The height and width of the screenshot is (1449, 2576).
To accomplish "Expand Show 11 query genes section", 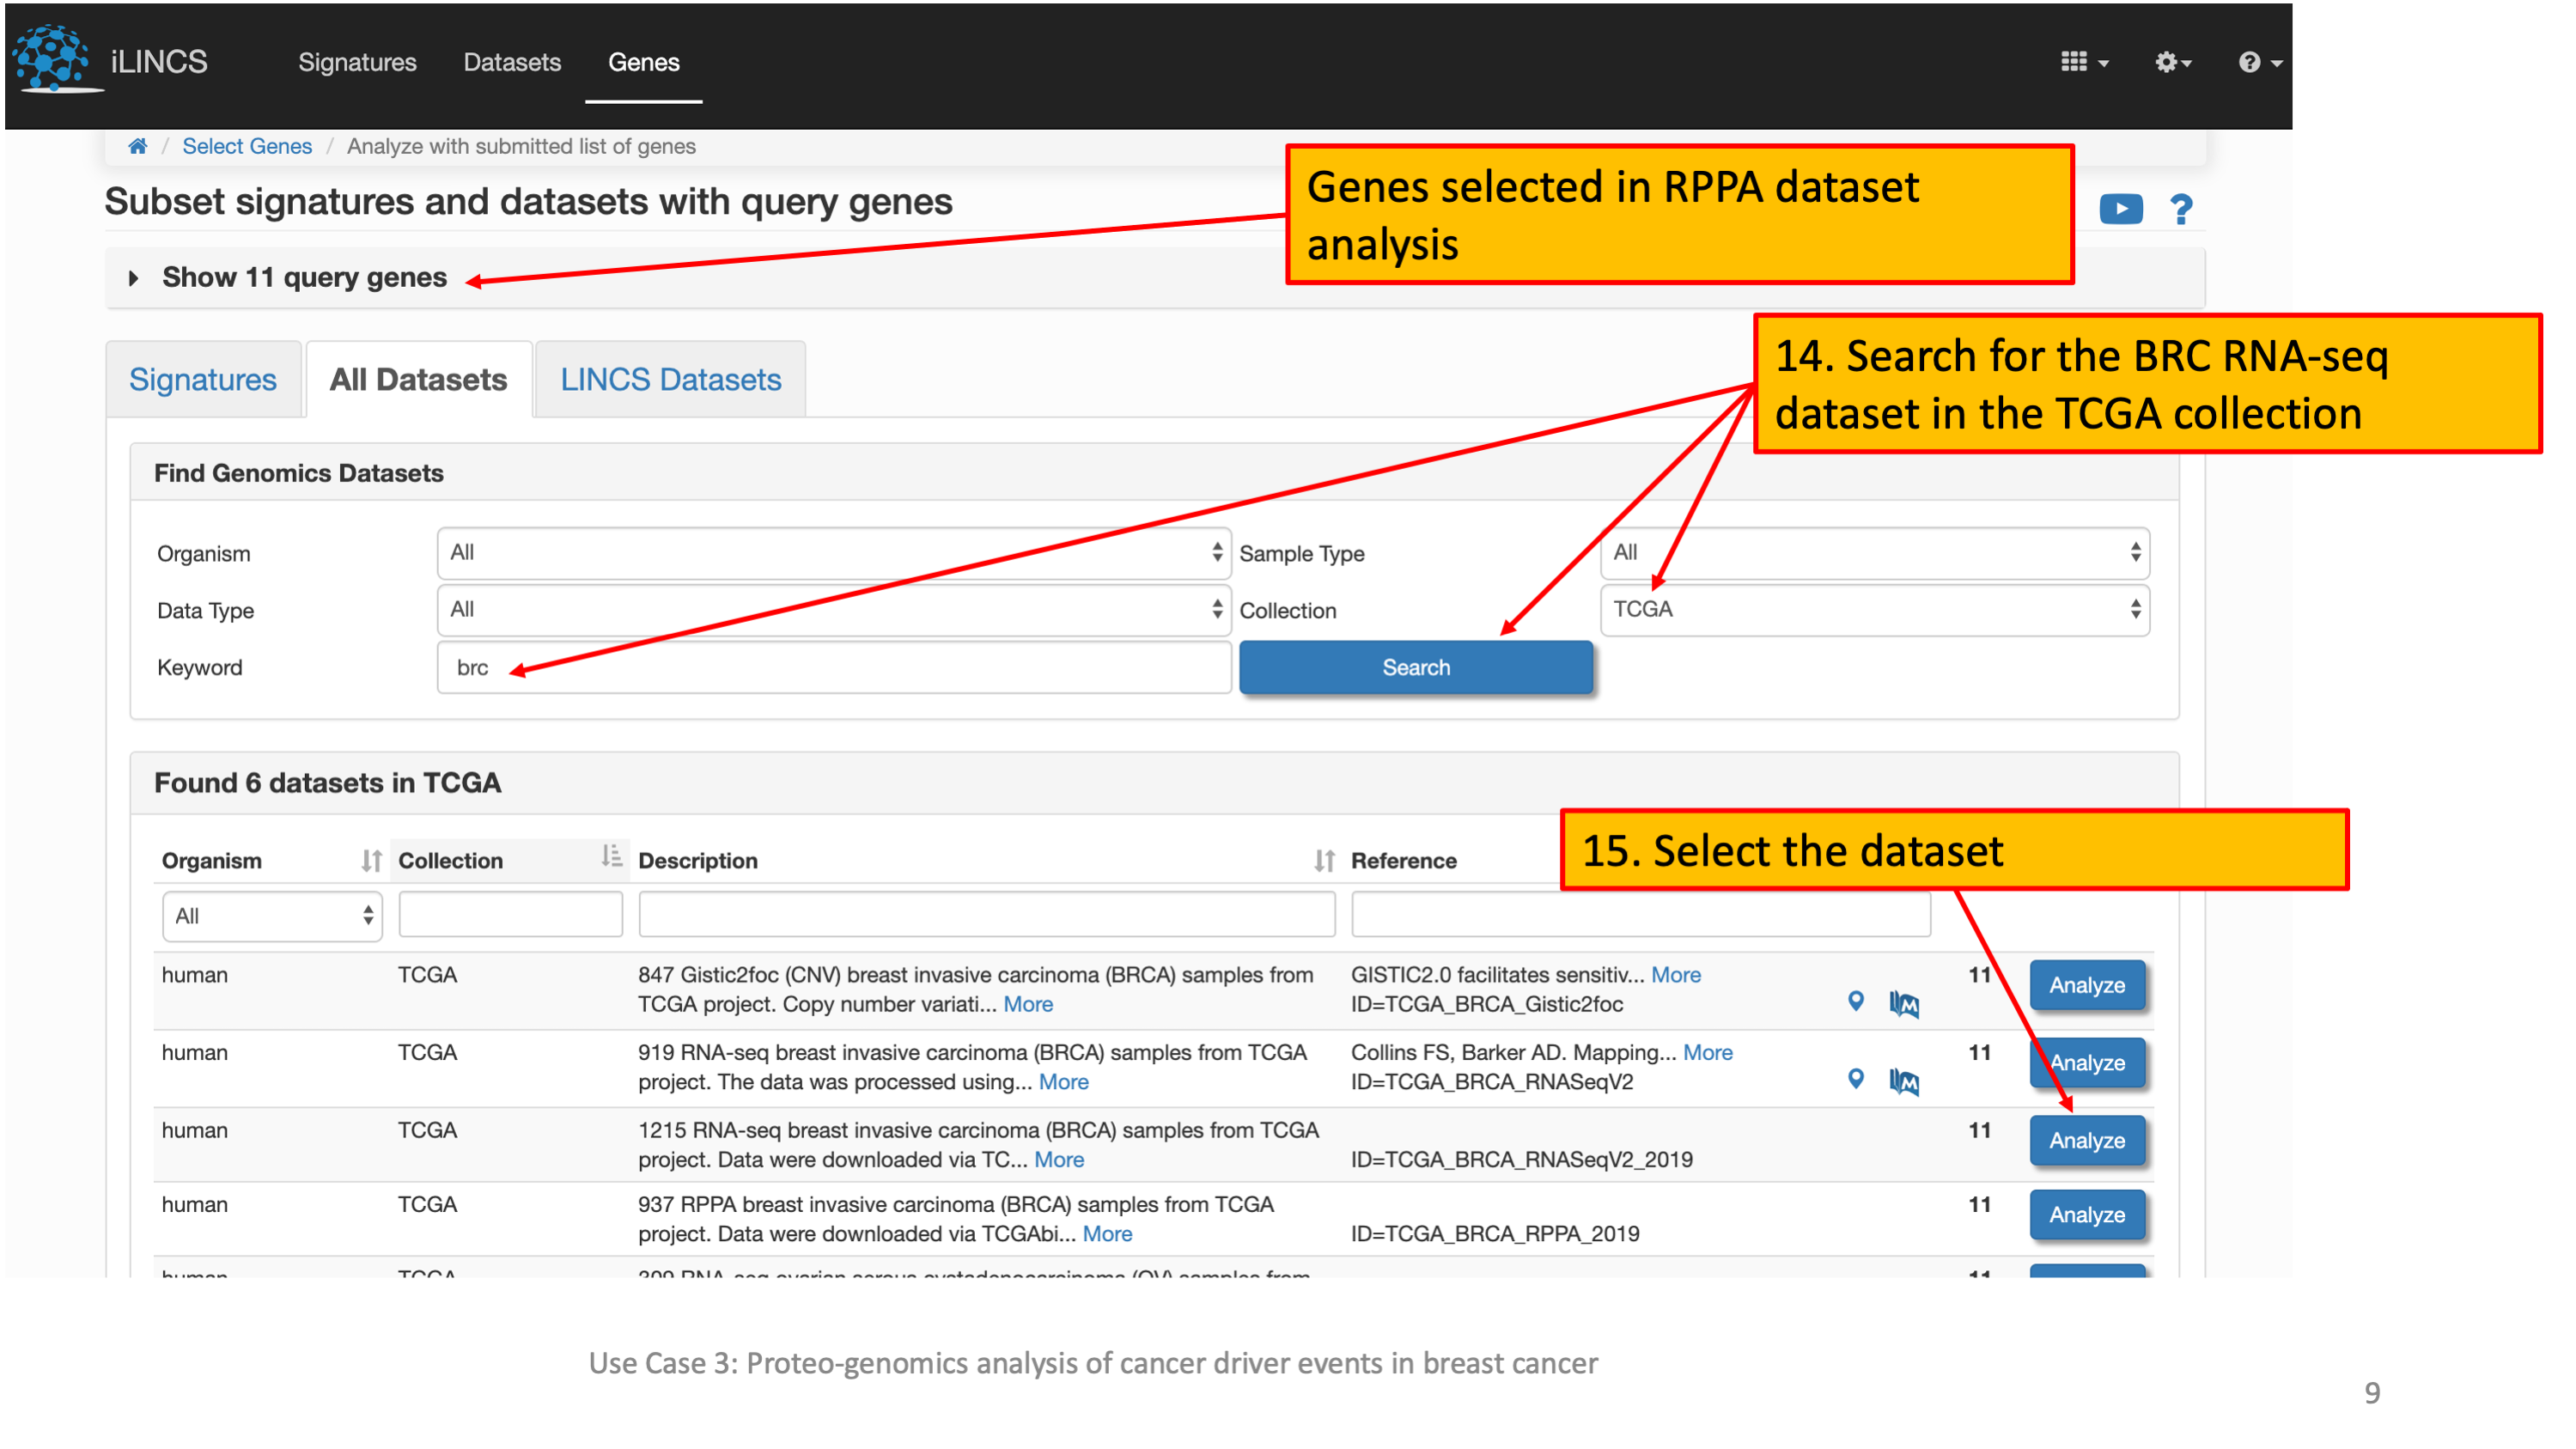I will pyautogui.click(x=304, y=278).
